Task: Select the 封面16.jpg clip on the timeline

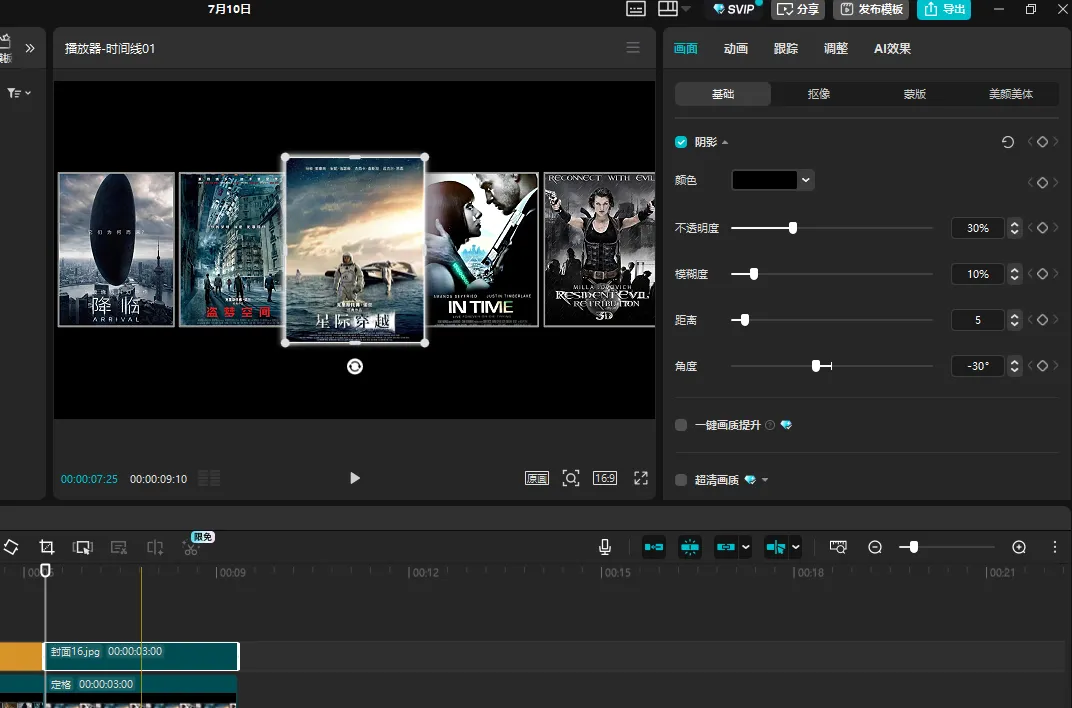Action: [142, 656]
